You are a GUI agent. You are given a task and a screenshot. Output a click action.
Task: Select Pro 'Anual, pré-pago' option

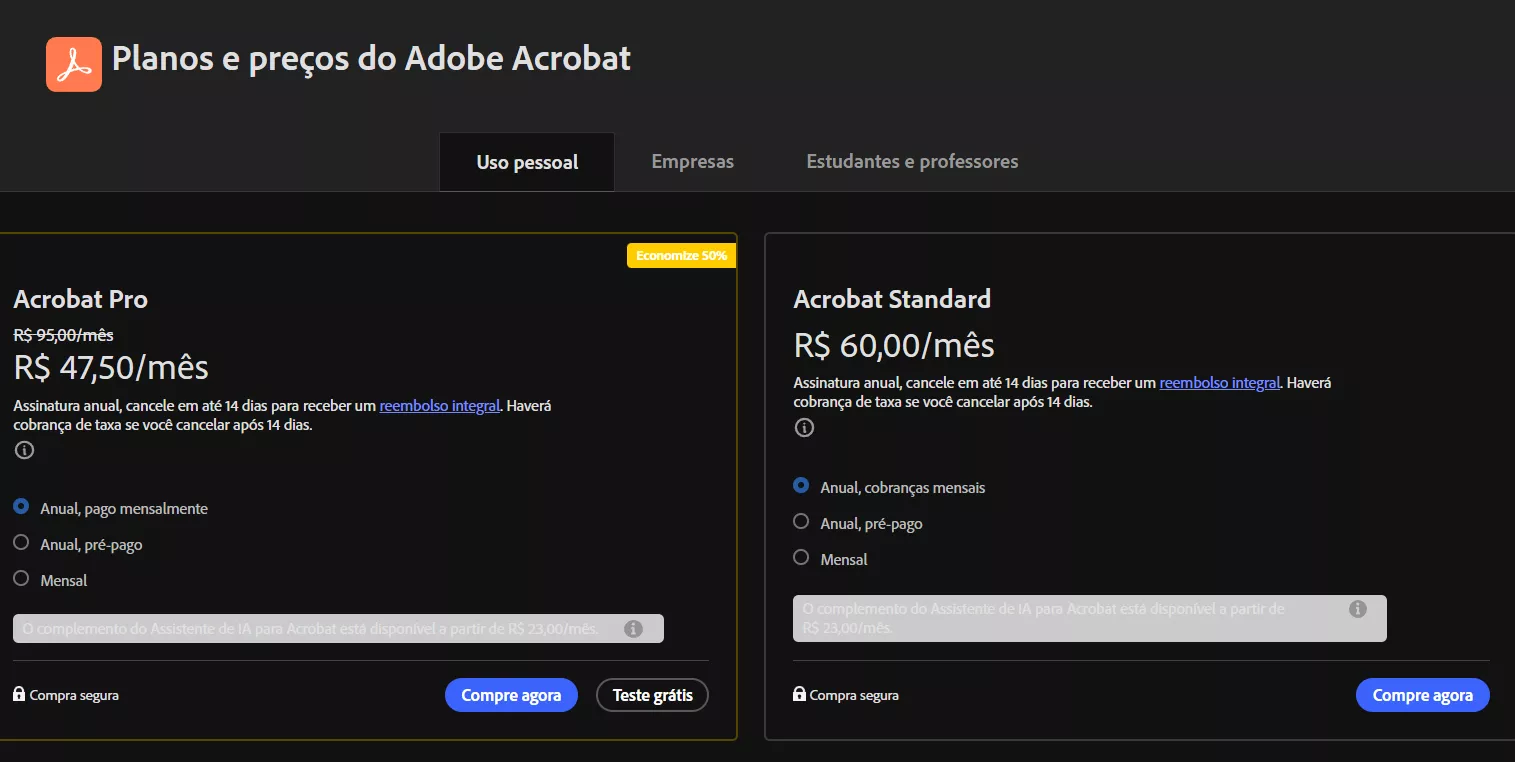click(x=21, y=543)
